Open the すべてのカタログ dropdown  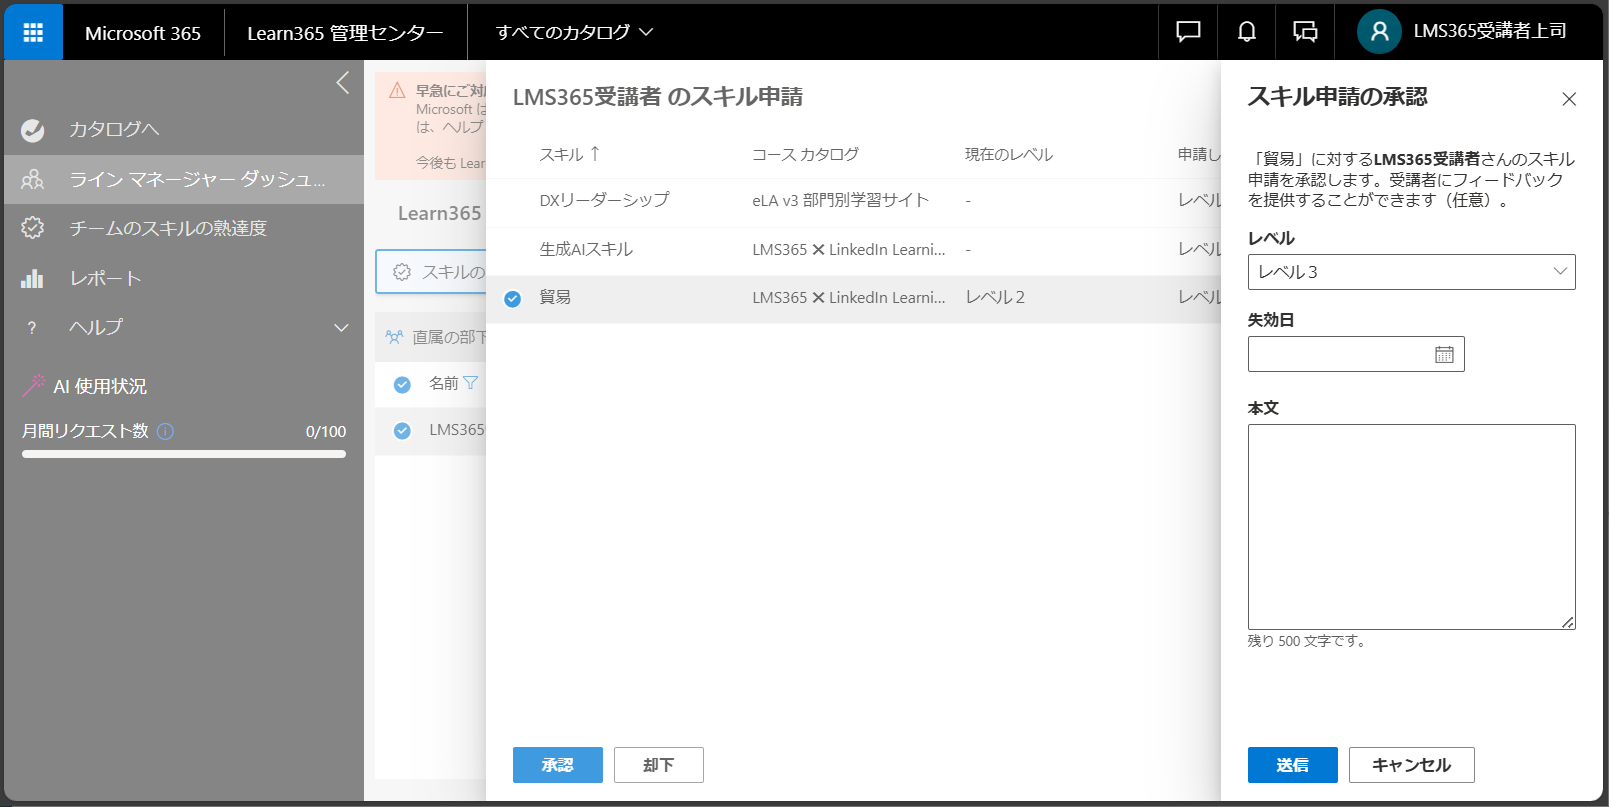click(x=575, y=32)
